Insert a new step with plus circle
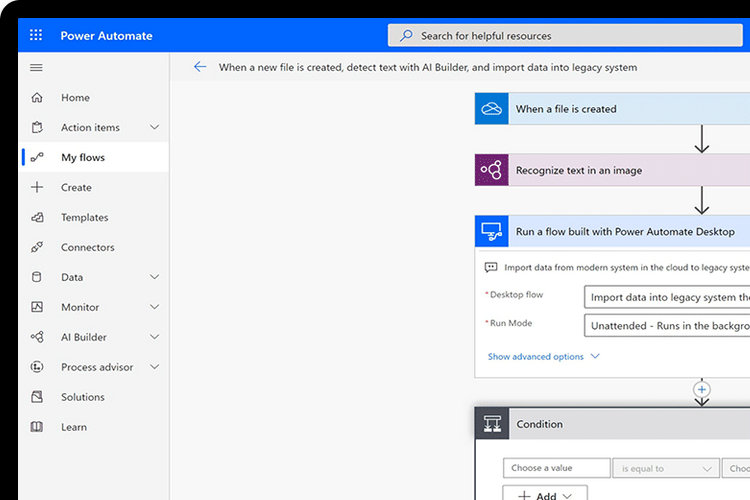Screen dimensions: 750x500 [x=702, y=389]
